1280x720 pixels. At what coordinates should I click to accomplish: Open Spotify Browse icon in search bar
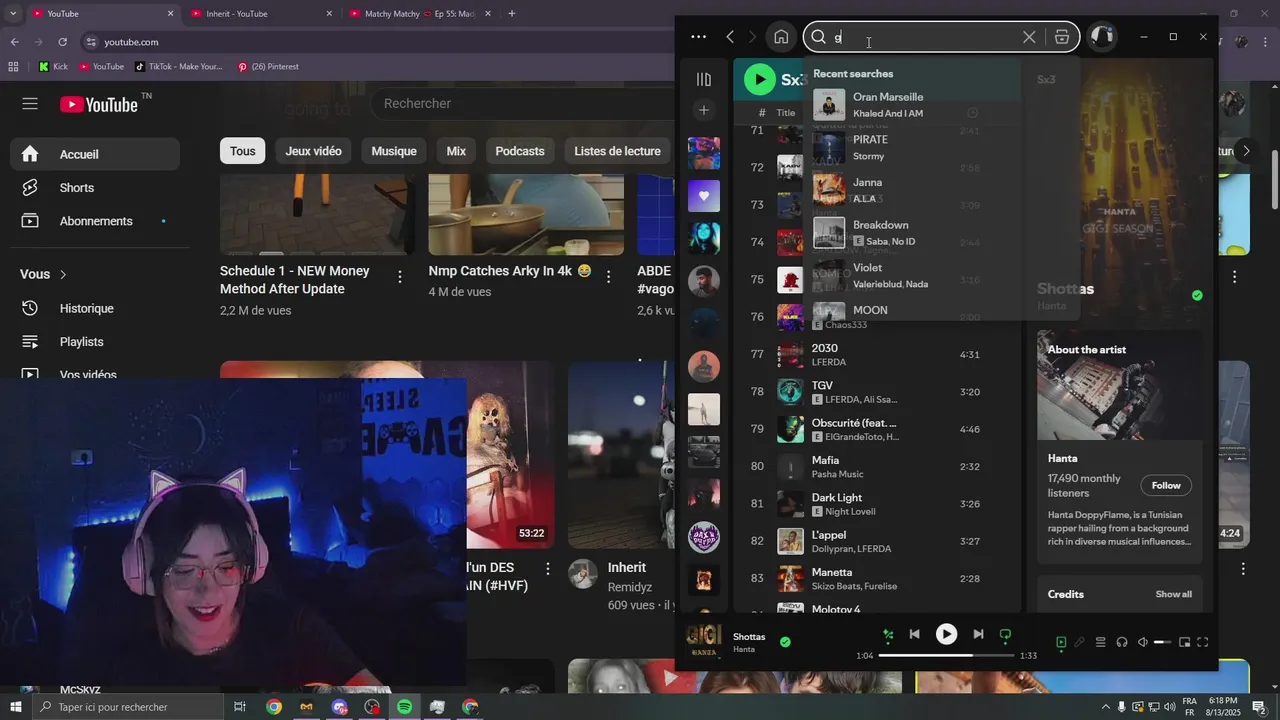1062,37
